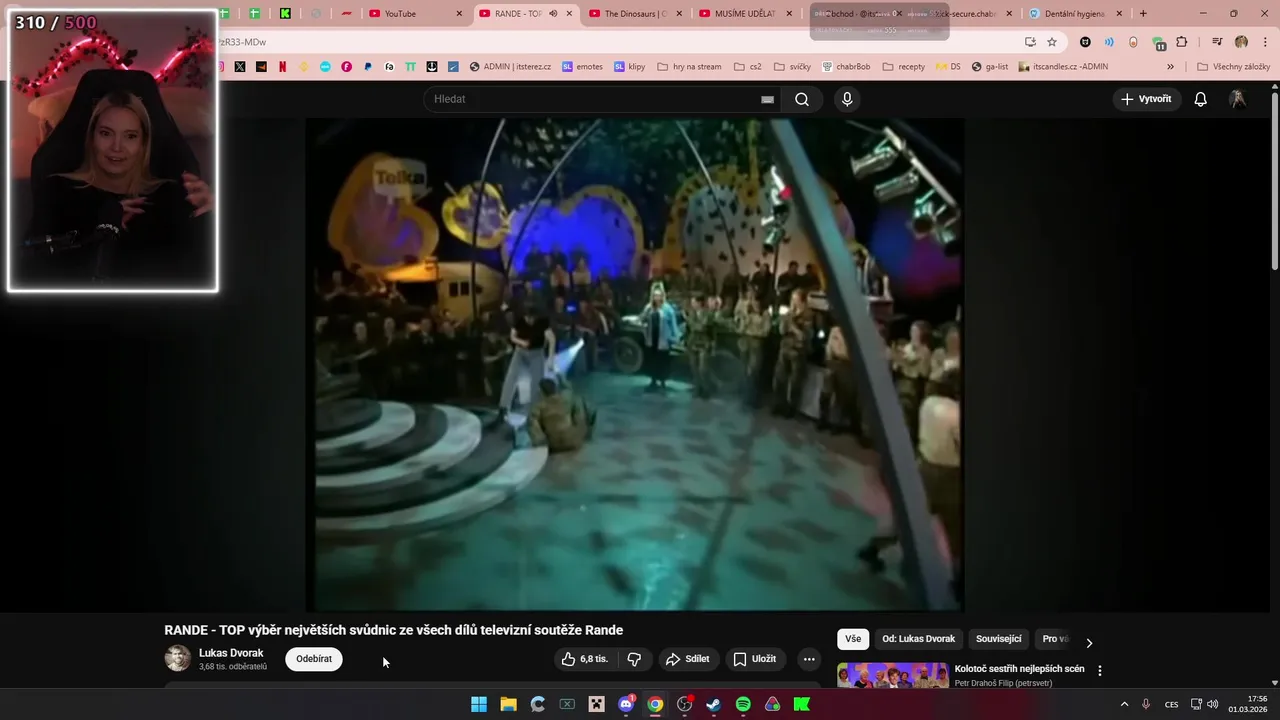
Task: Start voice search with the microphone icon
Action: pyautogui.click(x=847, y=99)
